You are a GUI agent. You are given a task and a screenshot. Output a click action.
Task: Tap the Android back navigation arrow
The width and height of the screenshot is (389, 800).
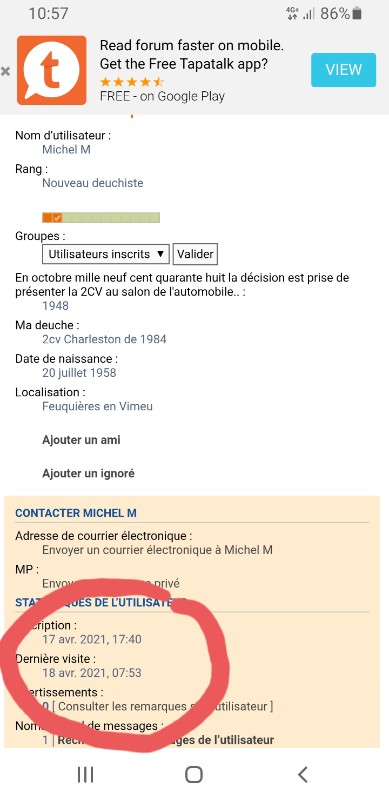pos(303,774)
